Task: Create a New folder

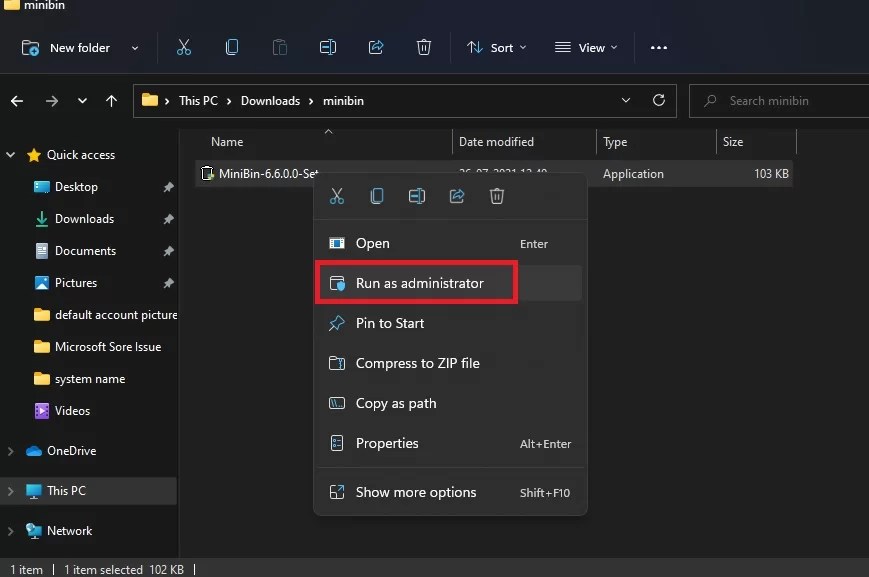Action: point(67,47)
